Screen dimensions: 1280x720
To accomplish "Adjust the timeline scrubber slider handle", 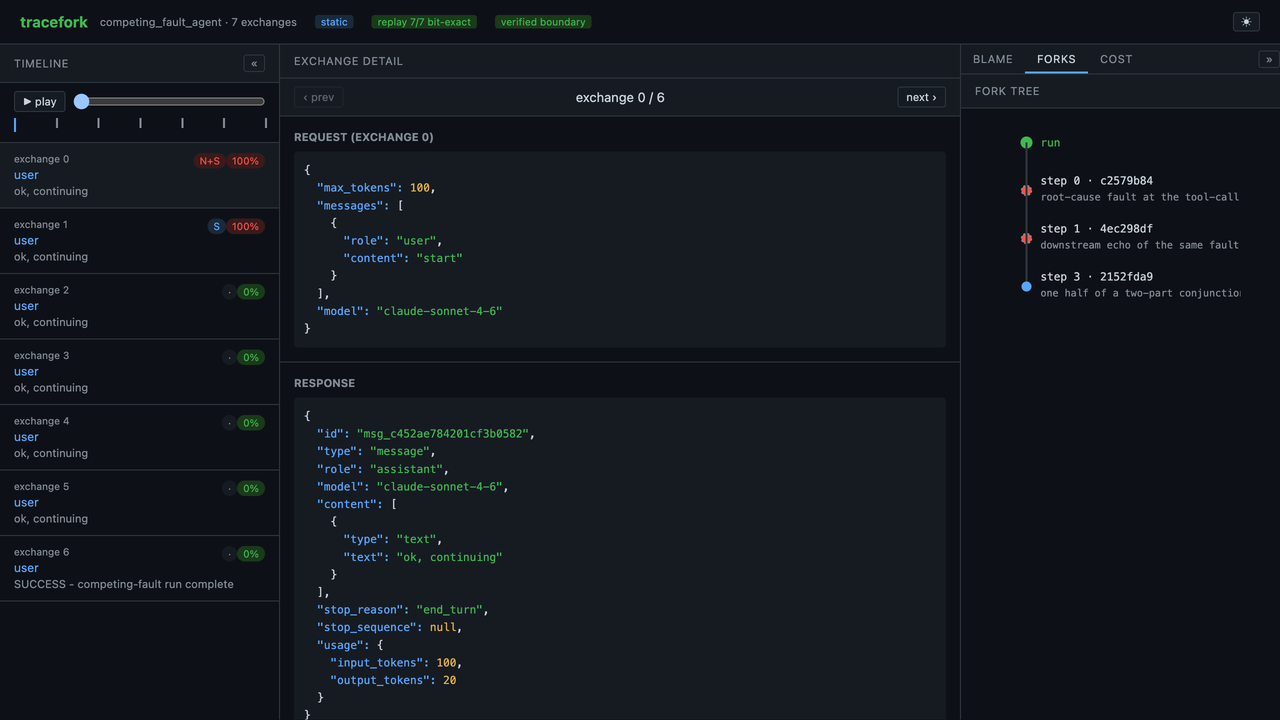I will point(82,101).
